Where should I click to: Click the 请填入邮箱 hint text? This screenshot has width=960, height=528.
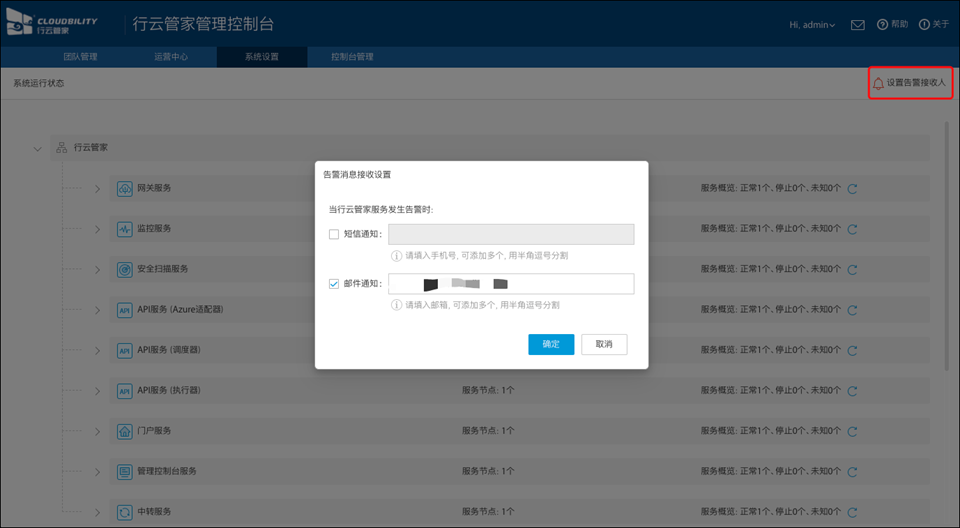482,305
